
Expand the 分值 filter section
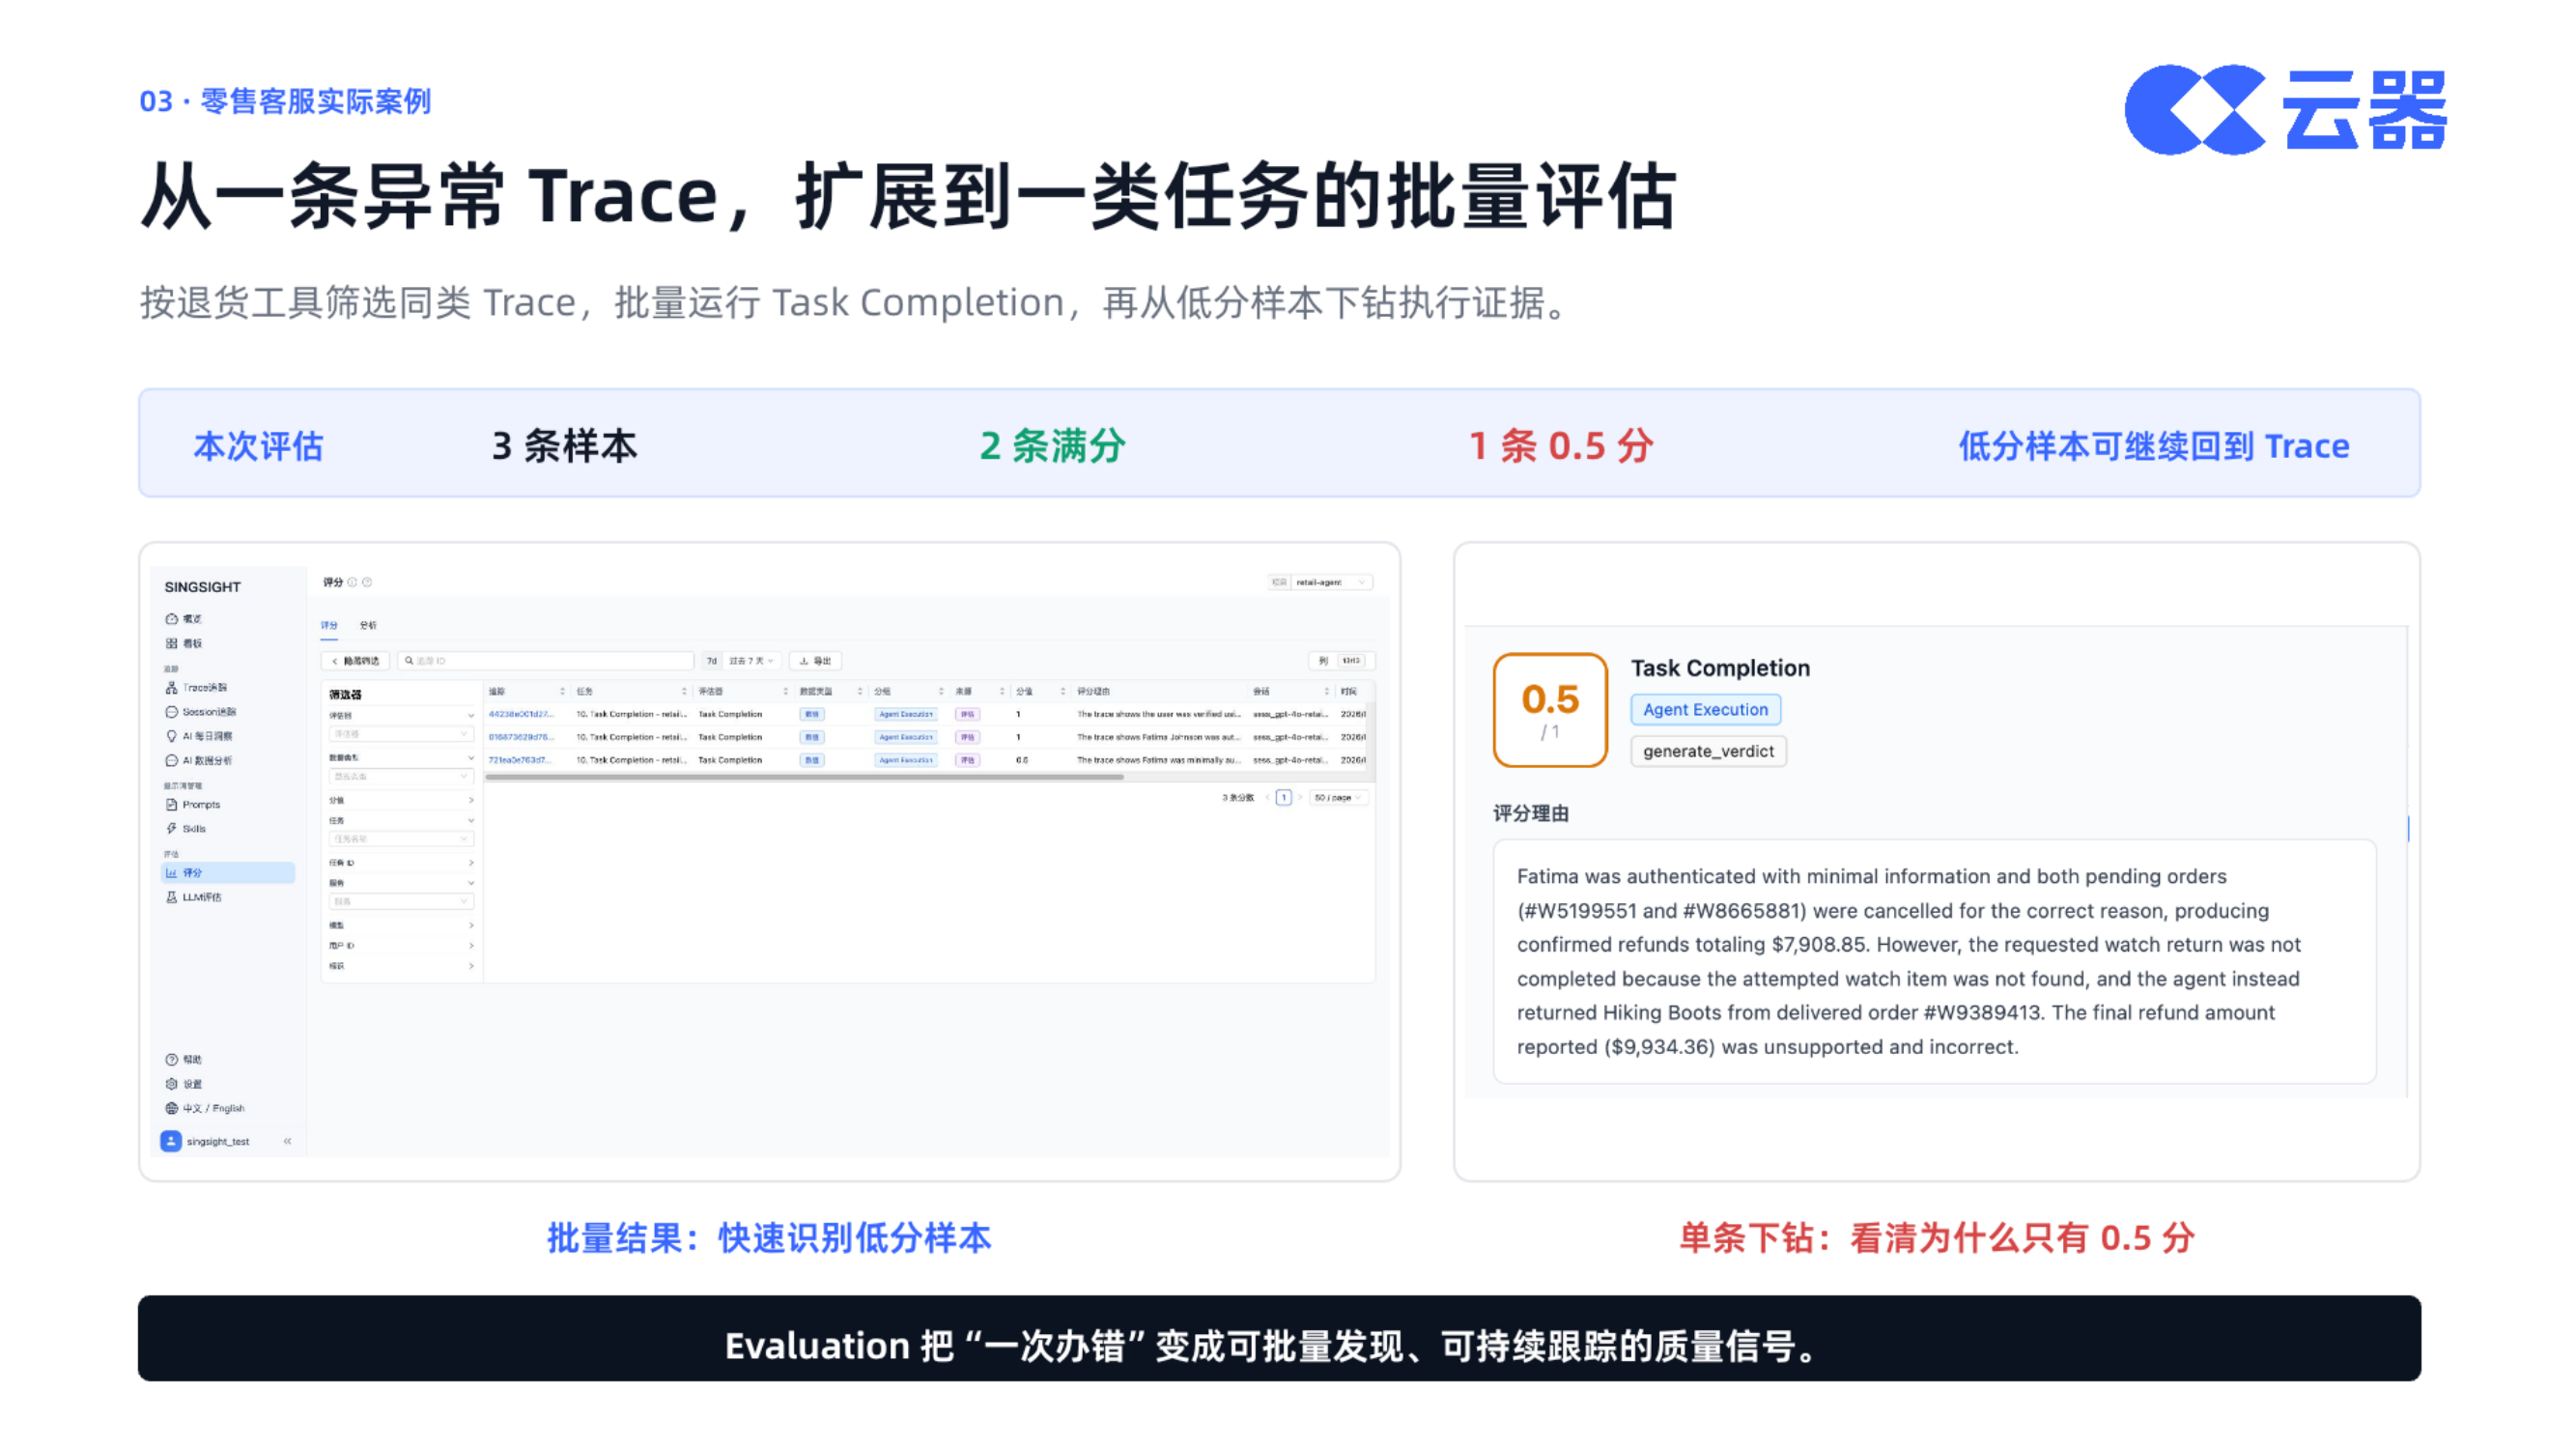[x=401, y=800]
